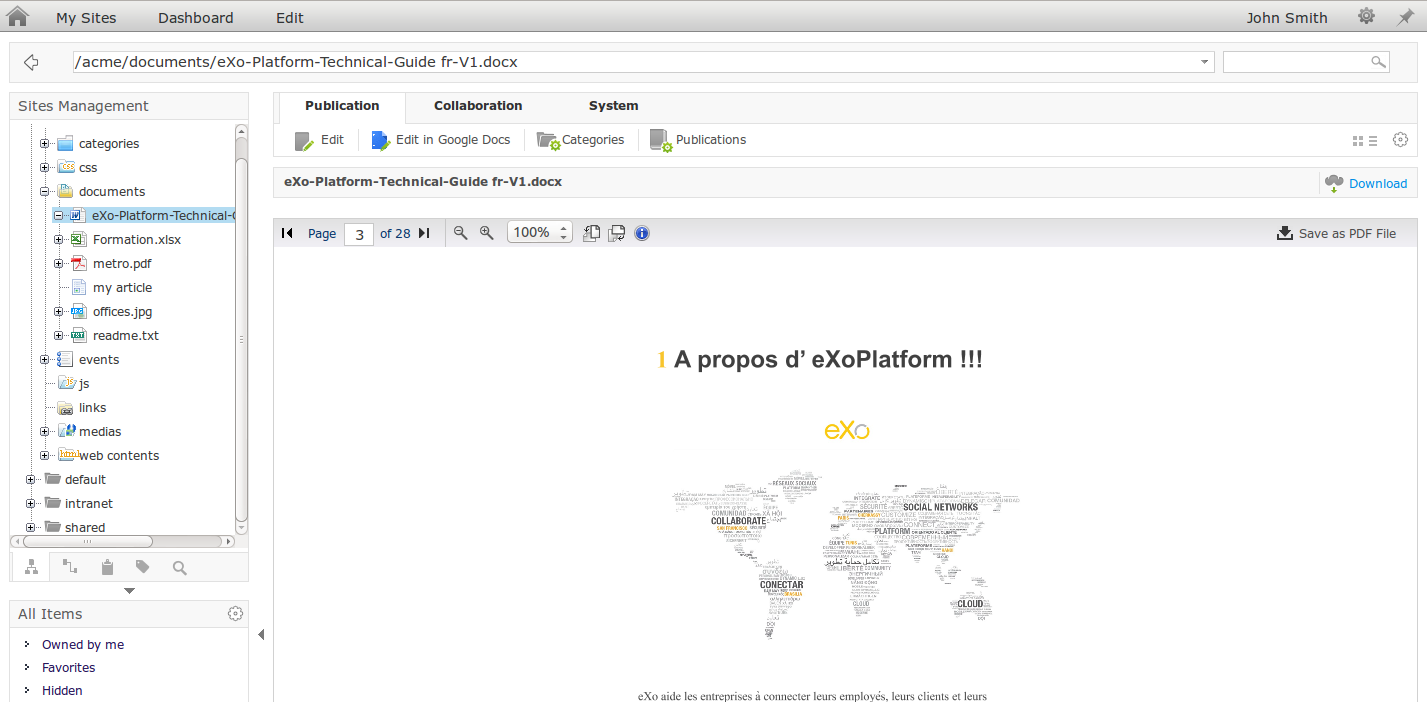
Task: Rotate the page counterclockwise
Action: point(592,233)
